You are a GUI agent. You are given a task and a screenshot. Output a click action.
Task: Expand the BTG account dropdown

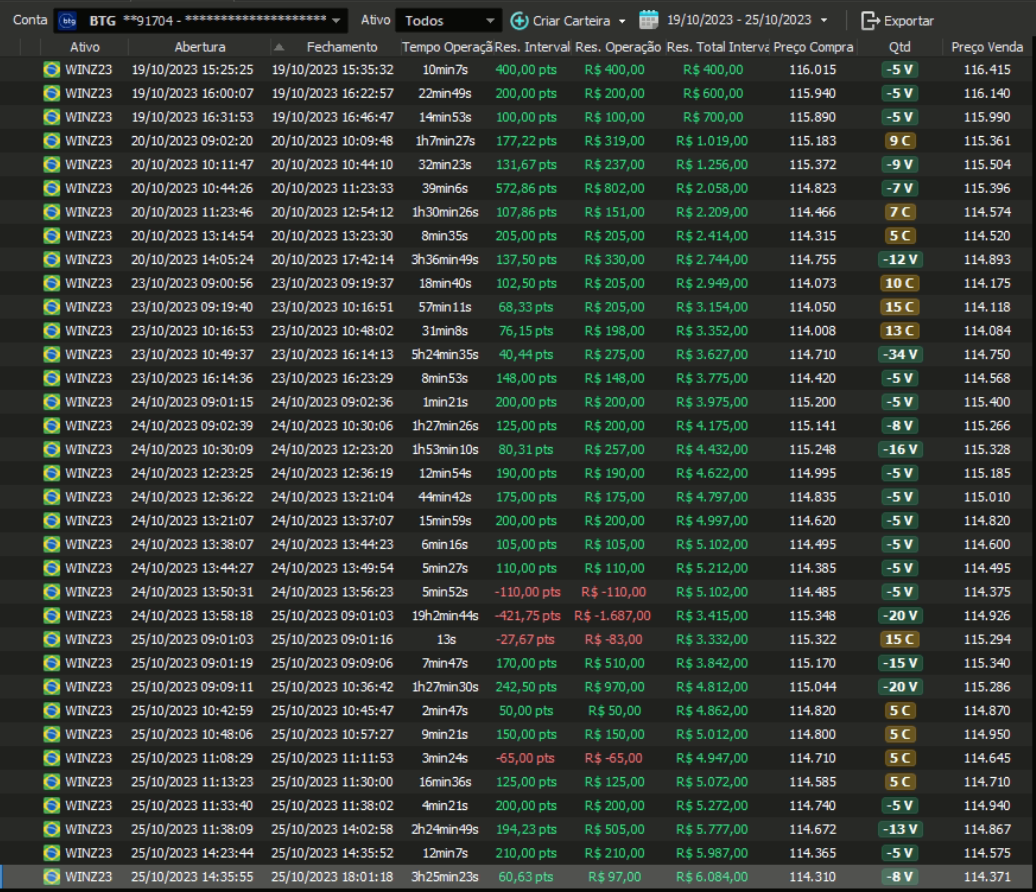[x=336, y=20]
